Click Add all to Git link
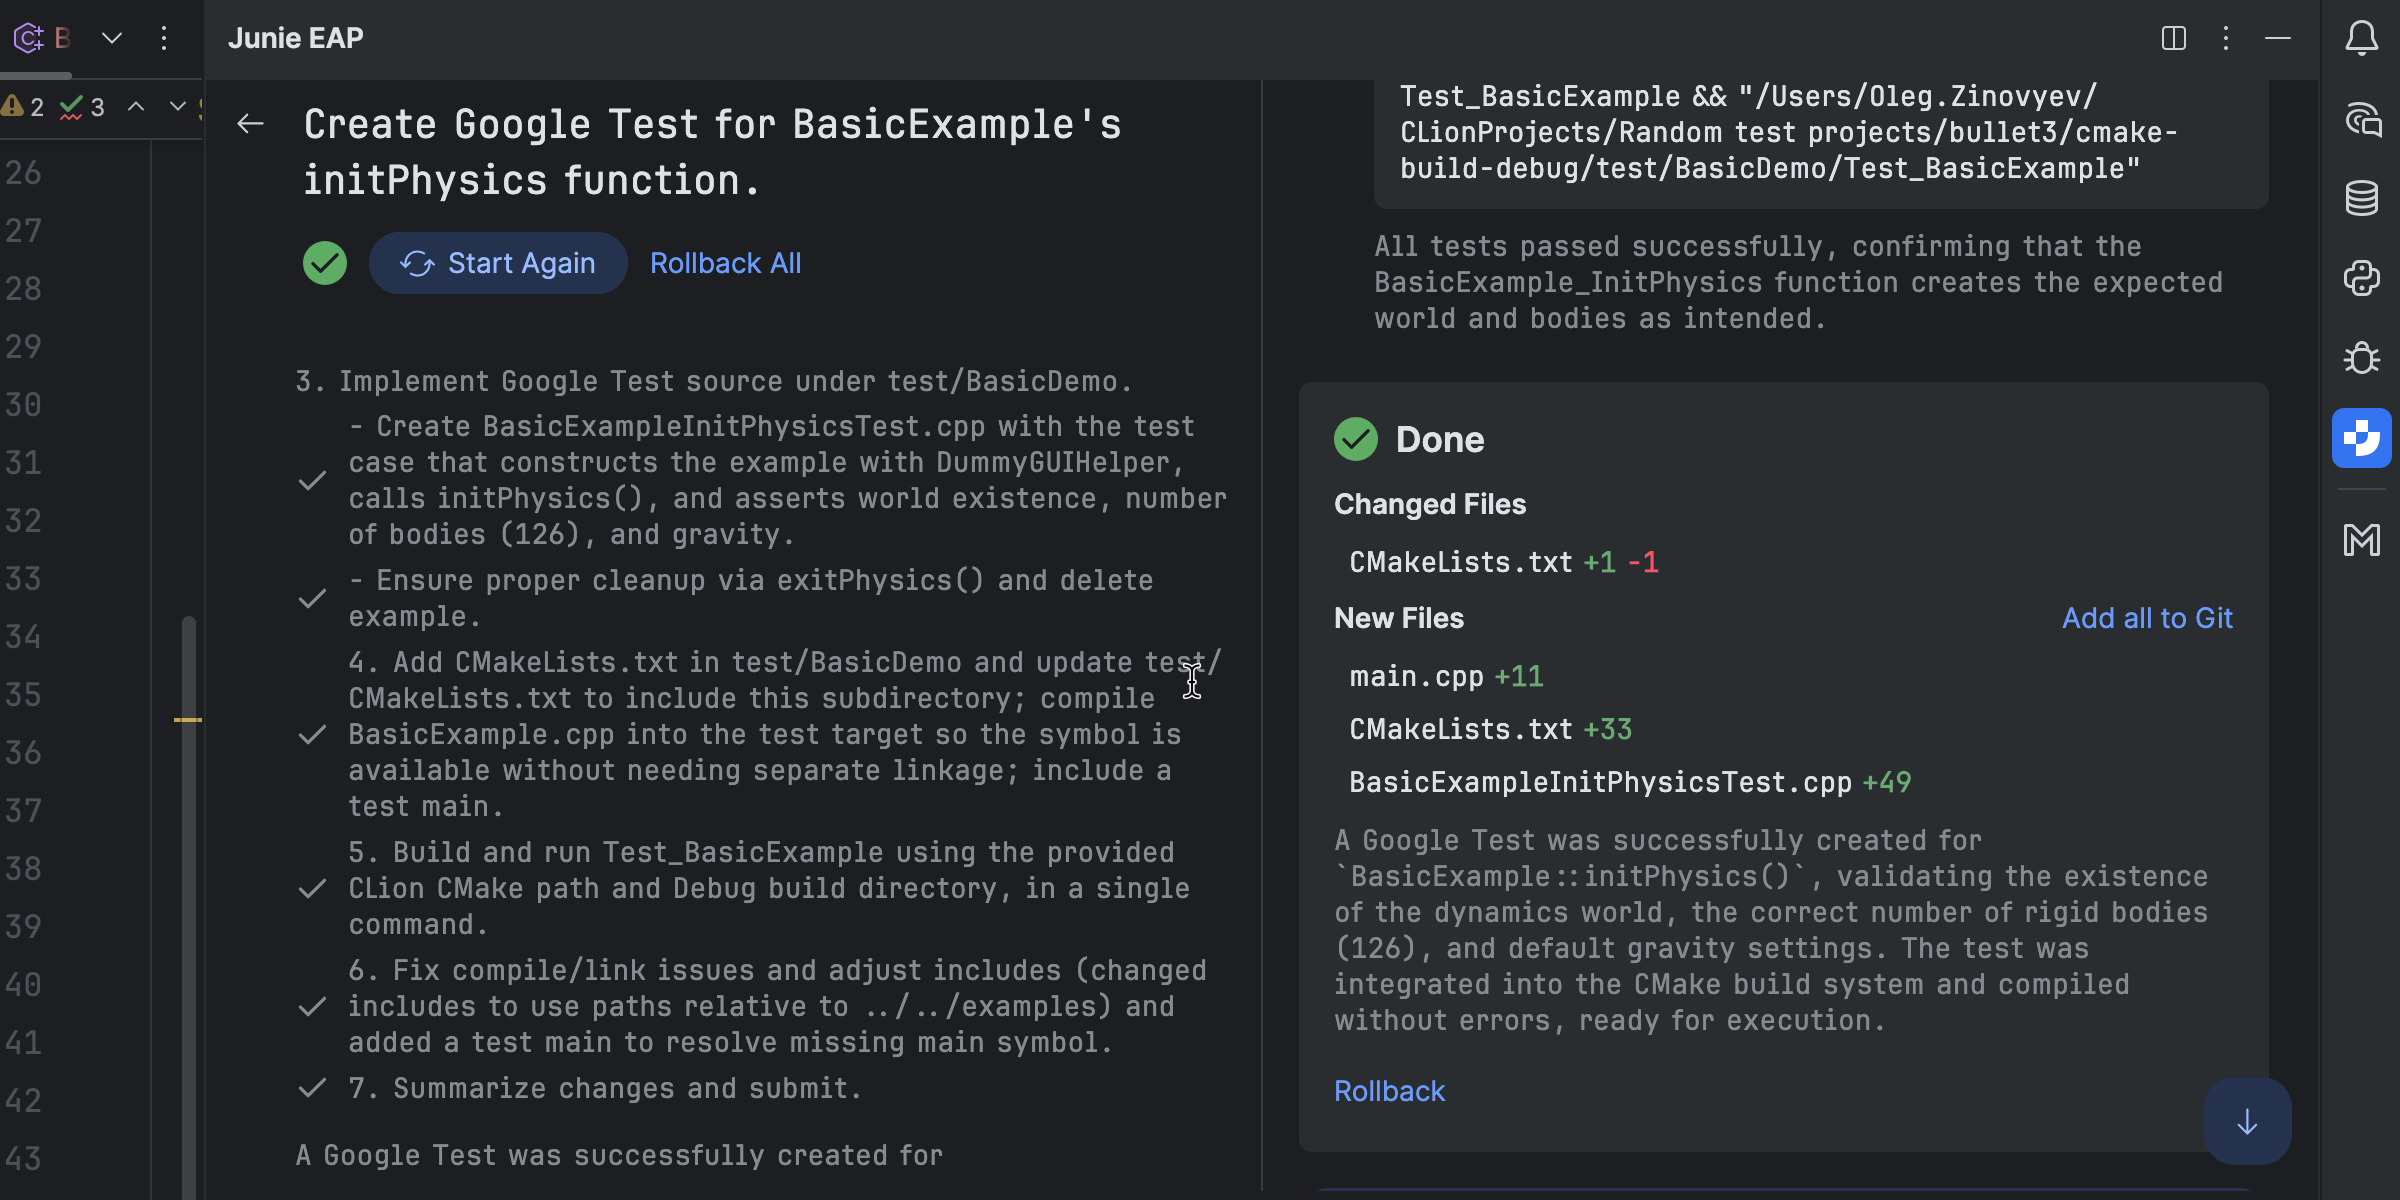The height and width of the screenshot is (1200, 2400). point(2147,618)
